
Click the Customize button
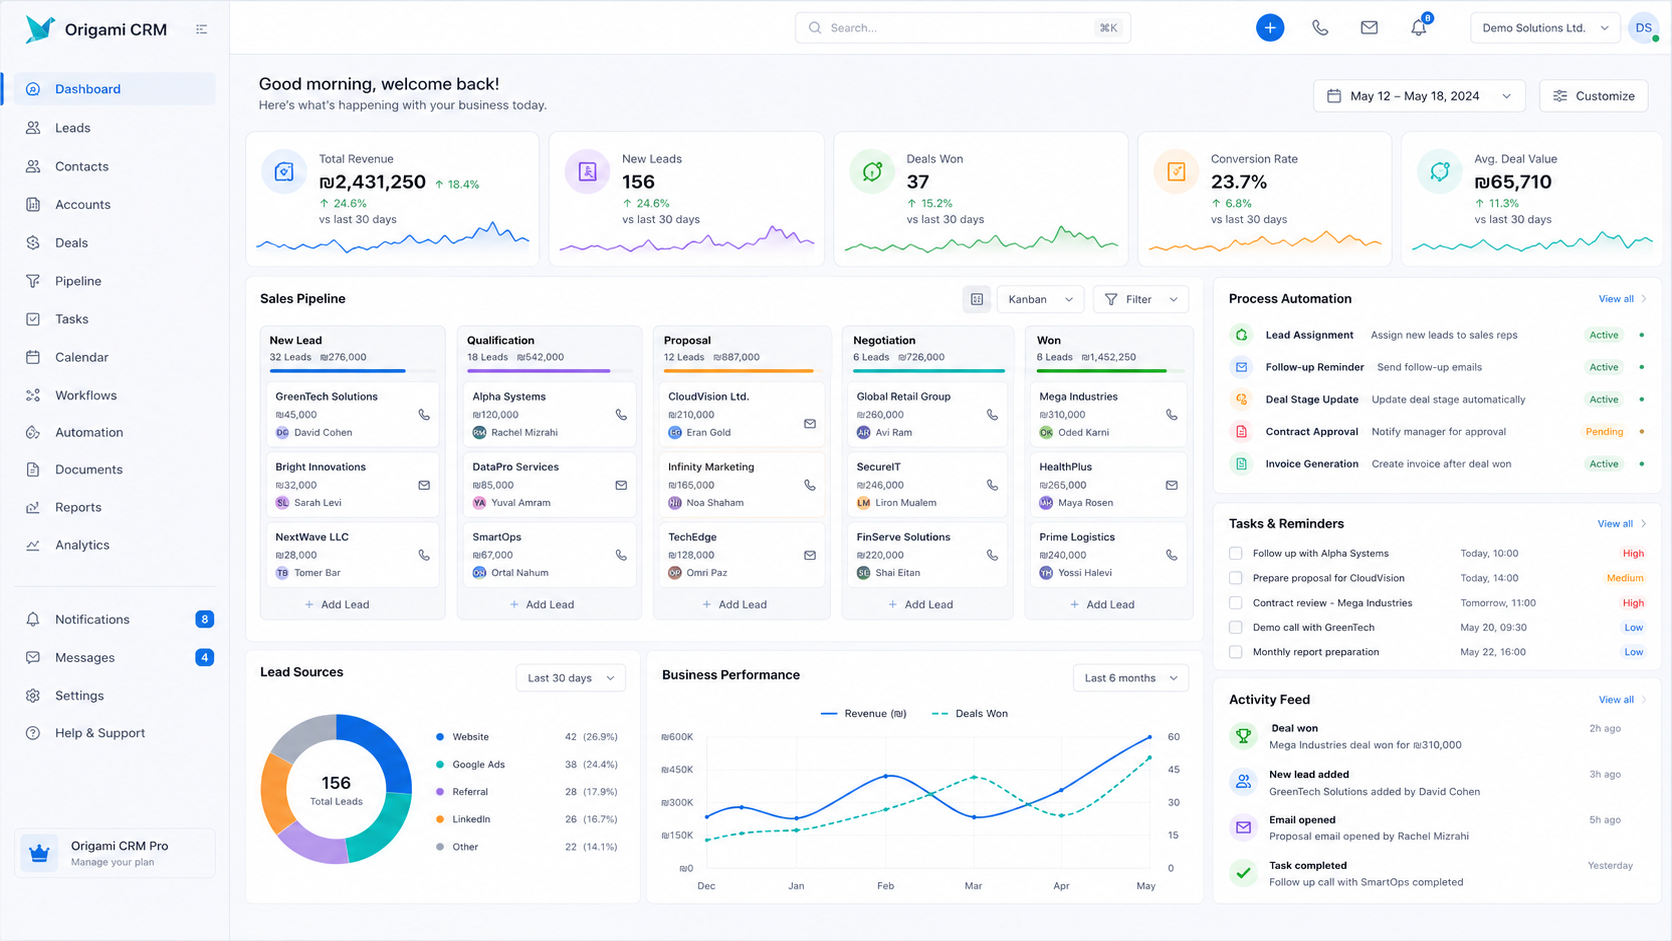click(1594, 96)
